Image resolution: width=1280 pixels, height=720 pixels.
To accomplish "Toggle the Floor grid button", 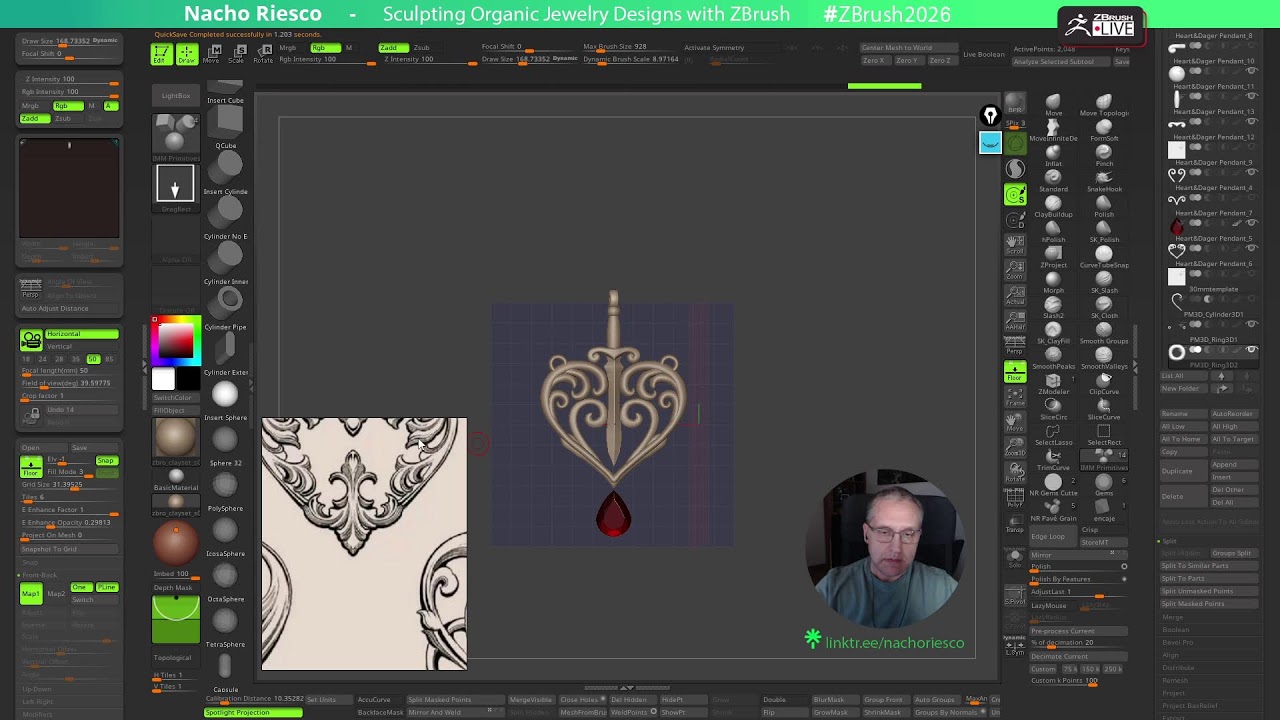I will click(x=1015, y=371).
